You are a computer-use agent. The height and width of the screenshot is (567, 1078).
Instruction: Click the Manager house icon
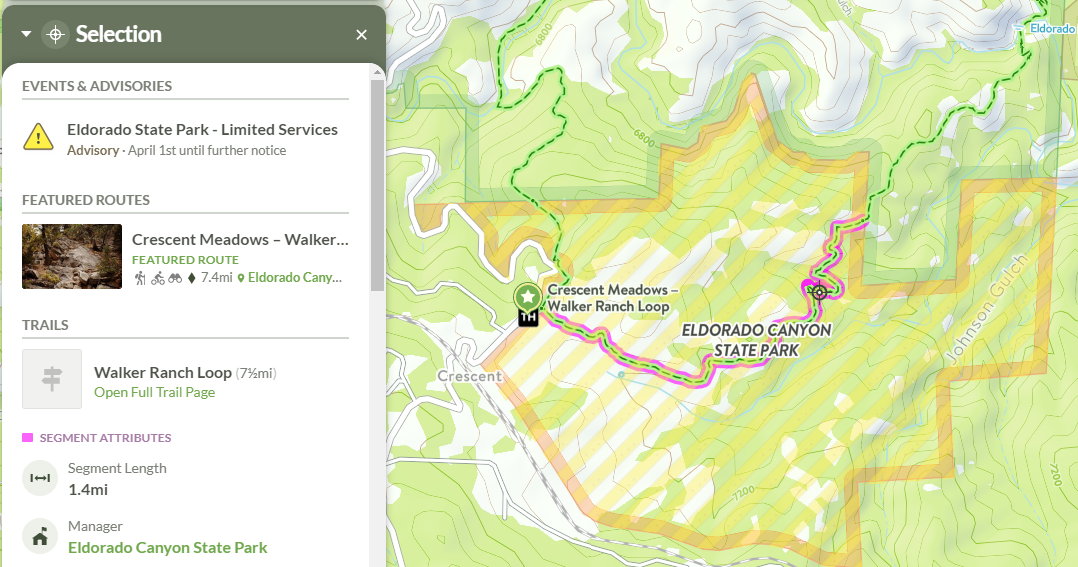pos(40,537)
